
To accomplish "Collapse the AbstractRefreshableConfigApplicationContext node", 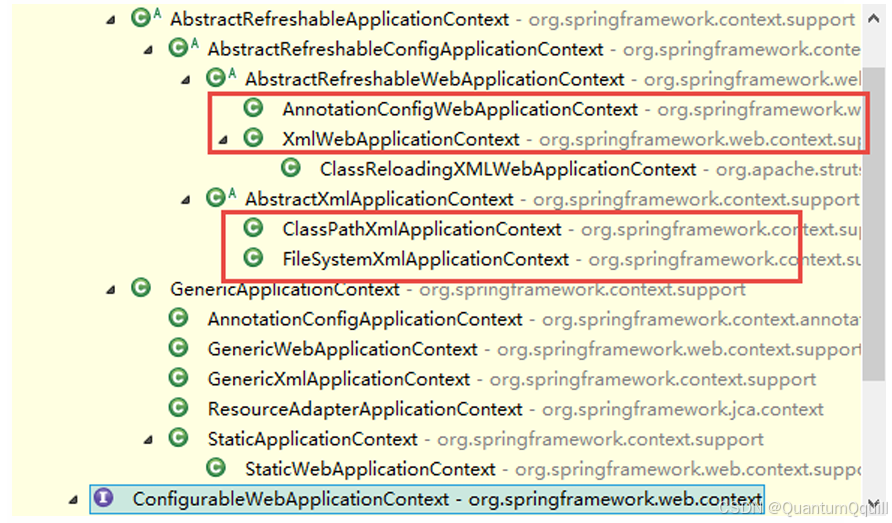I will click(x=148, y=51).
